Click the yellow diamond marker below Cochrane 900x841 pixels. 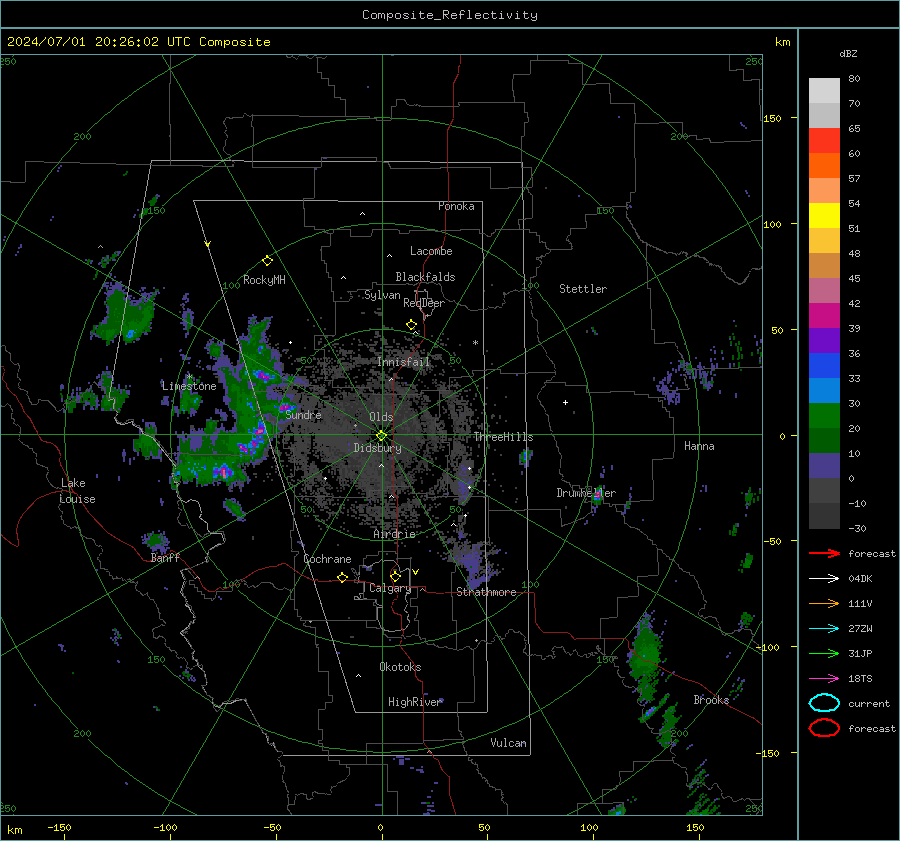(x=342, y=577)
